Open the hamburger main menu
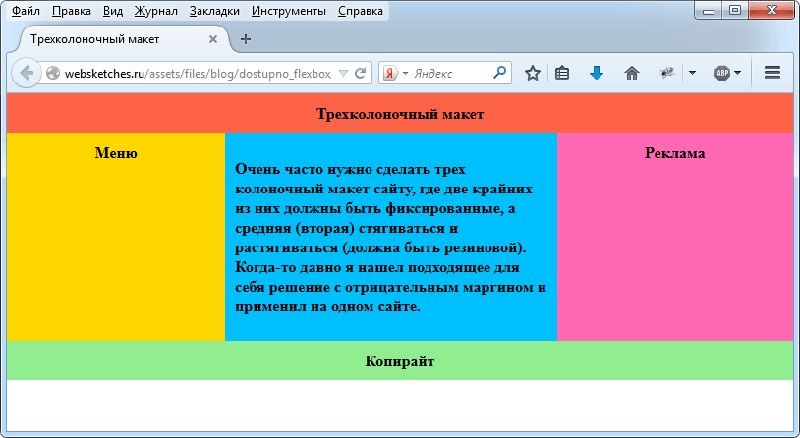 772,73
